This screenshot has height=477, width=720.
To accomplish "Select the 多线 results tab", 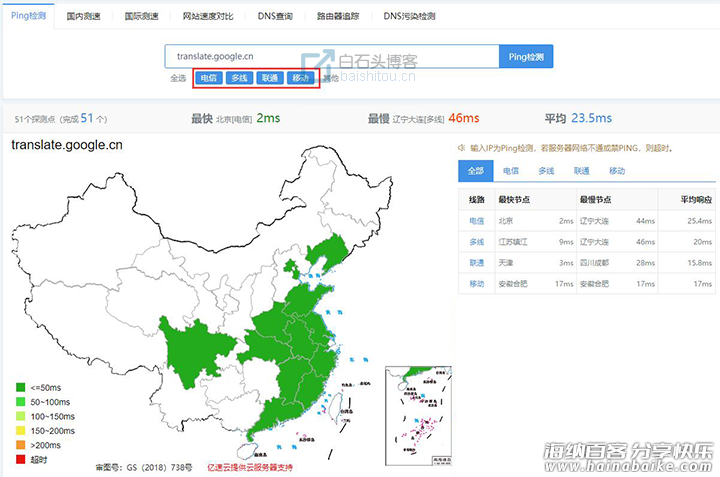I will pos(546,171).
